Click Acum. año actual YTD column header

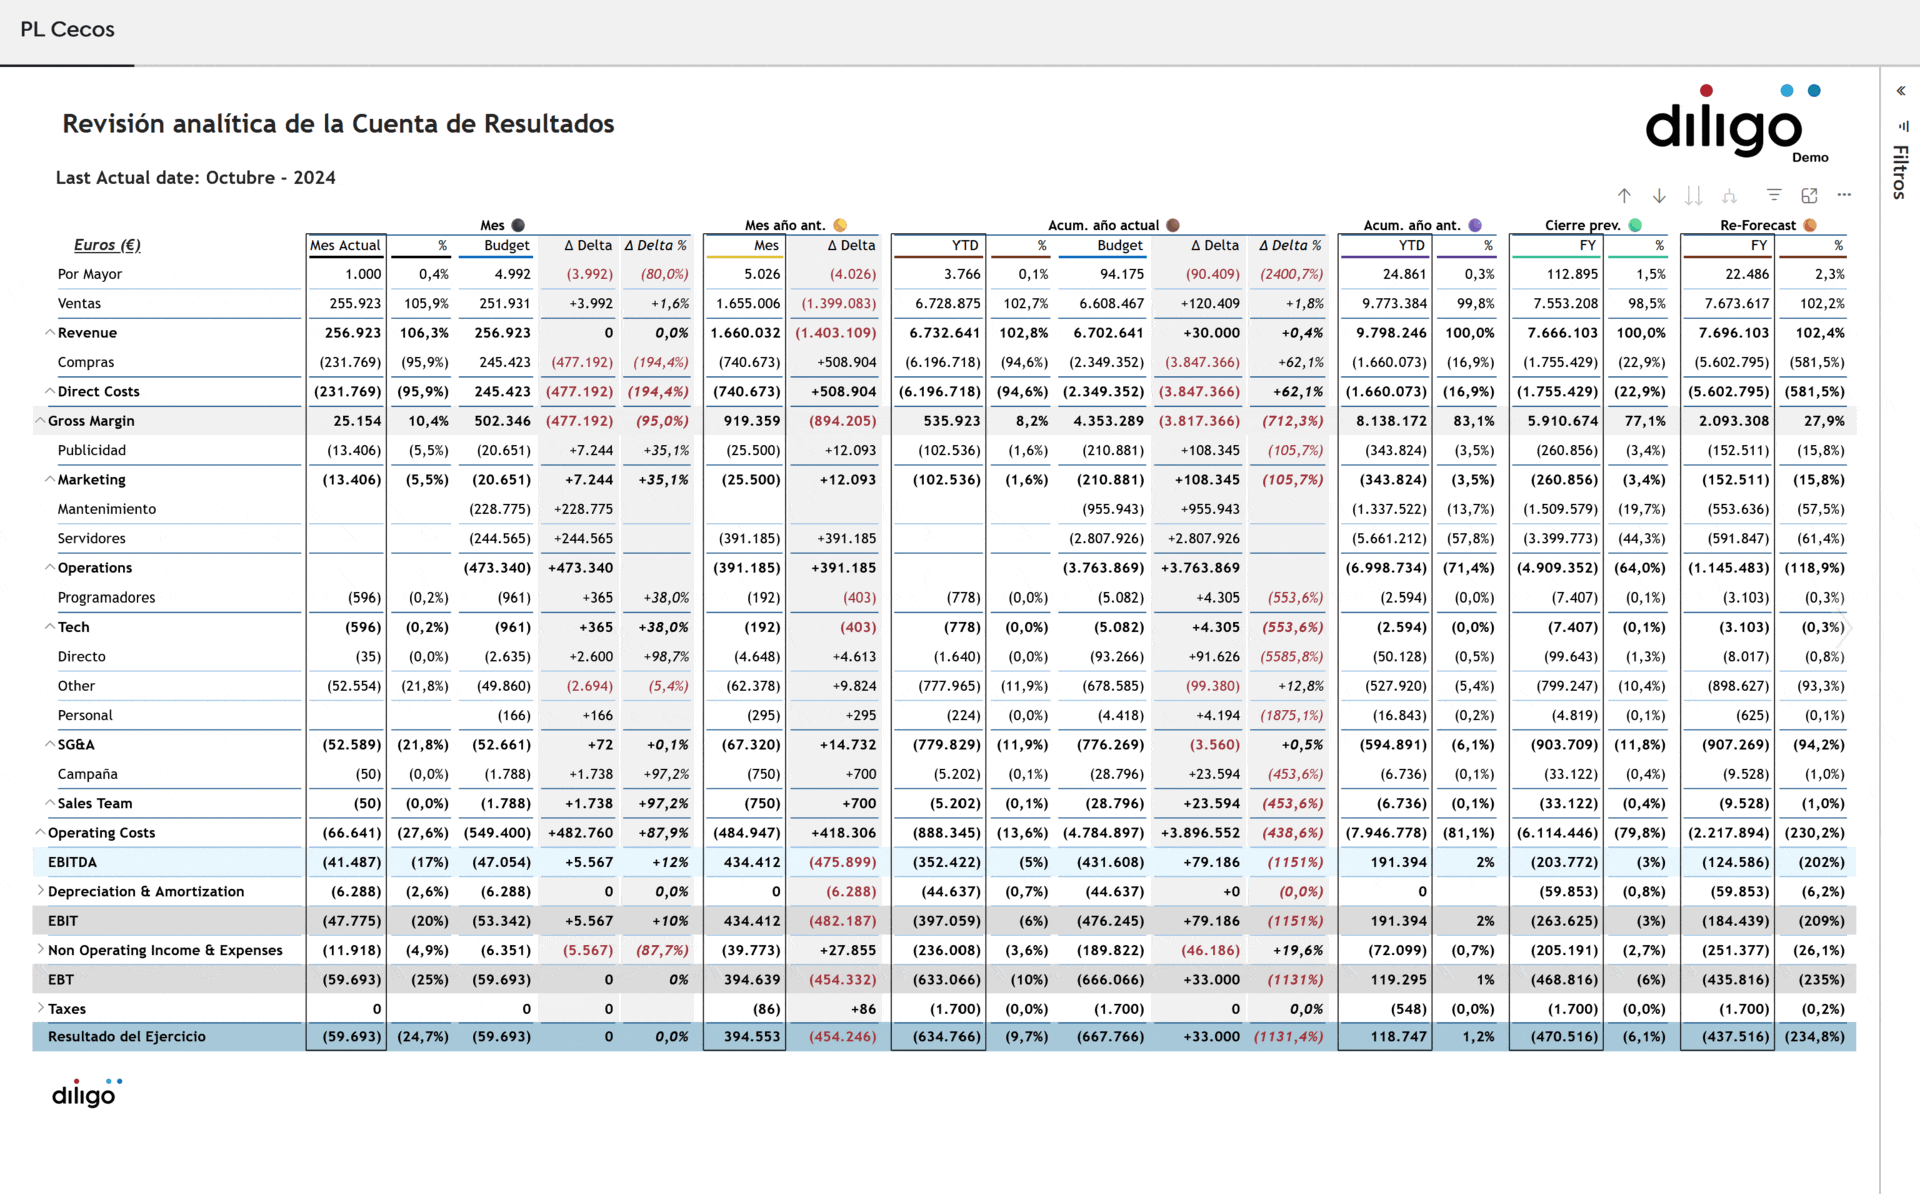pyautogui.click(x=965, y=245)
